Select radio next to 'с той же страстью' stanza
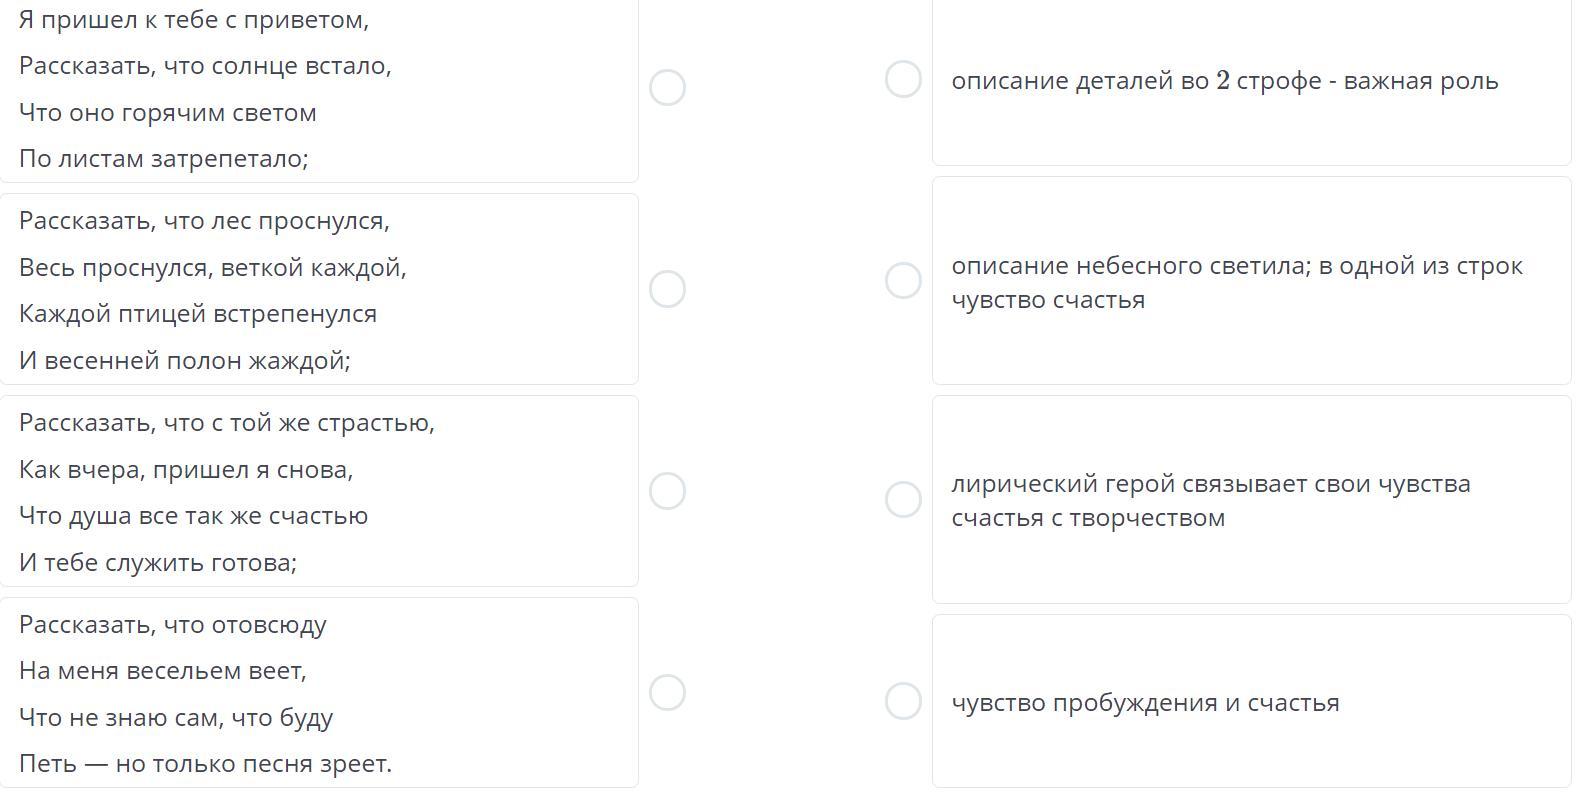Image resolution: width=1585 pixels, height=807 pixels. 667,491
